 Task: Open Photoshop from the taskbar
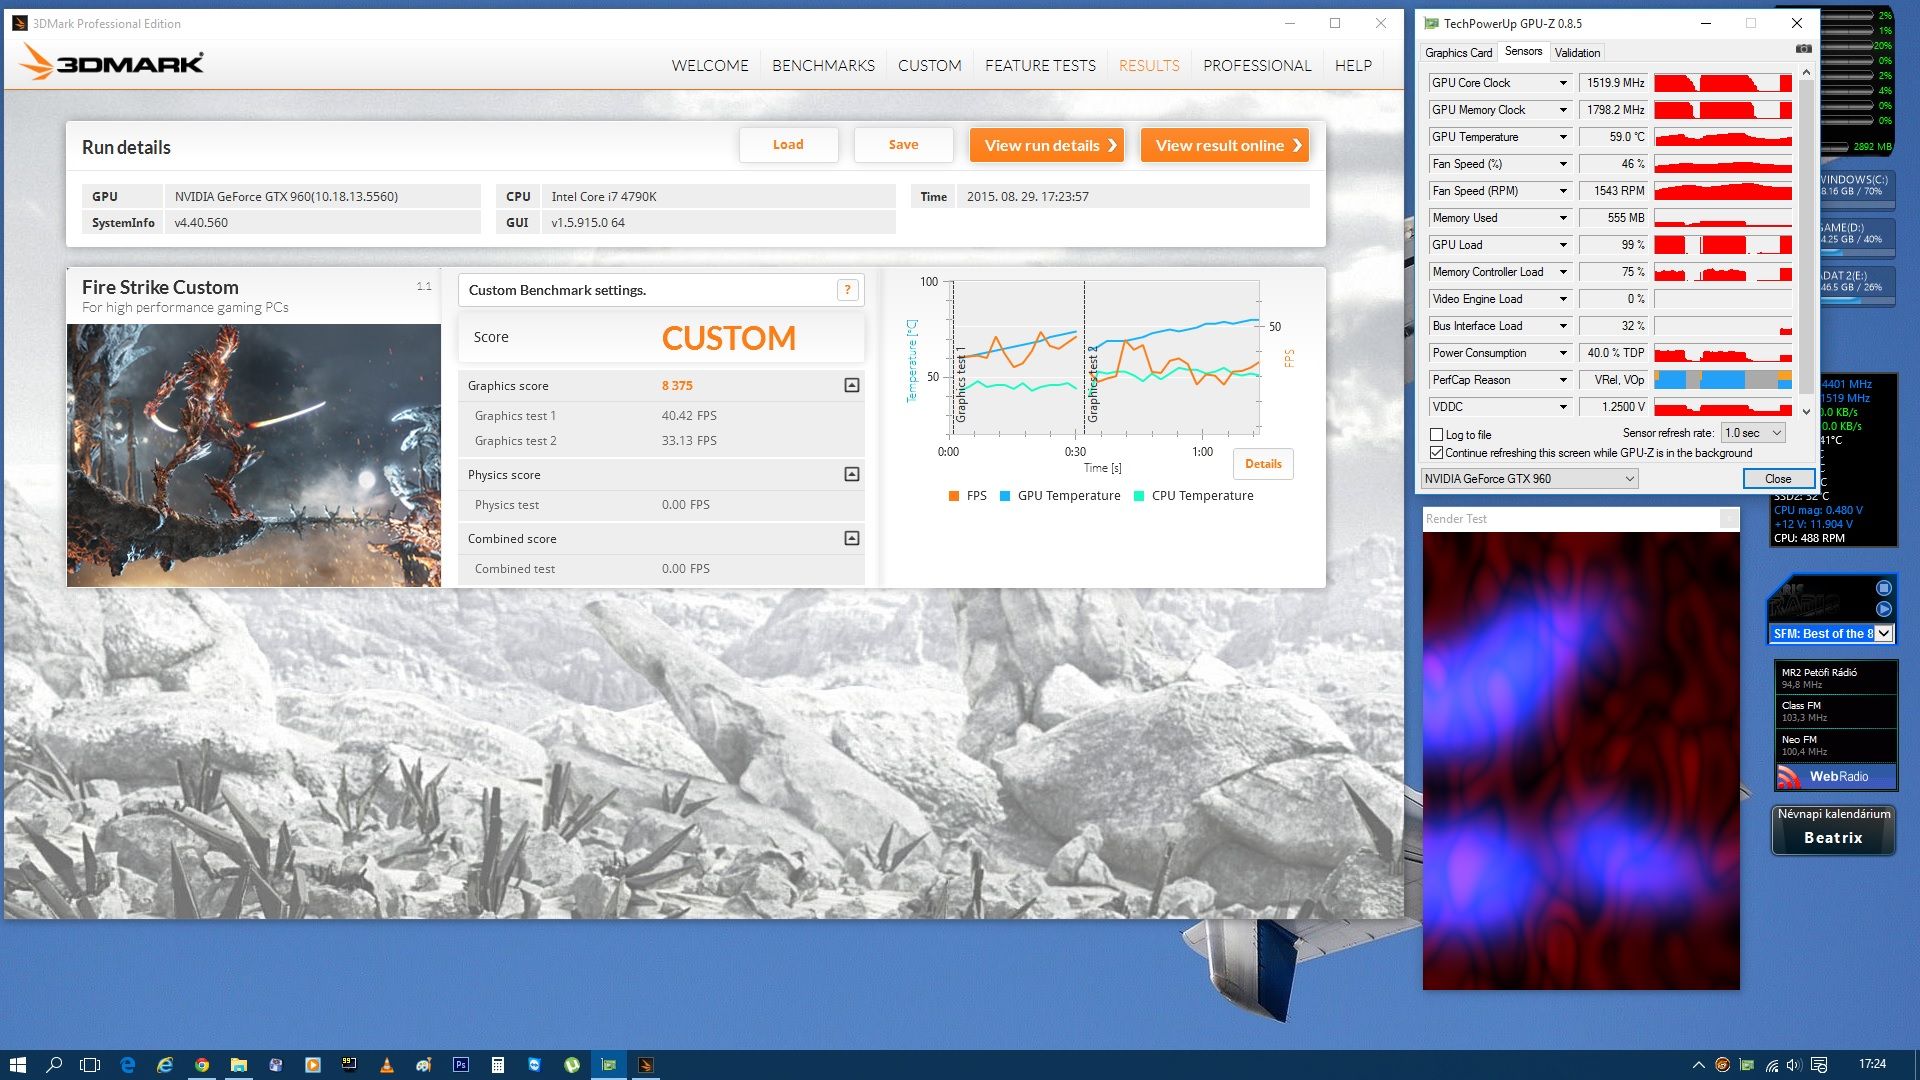click(x=461, y=1065)
